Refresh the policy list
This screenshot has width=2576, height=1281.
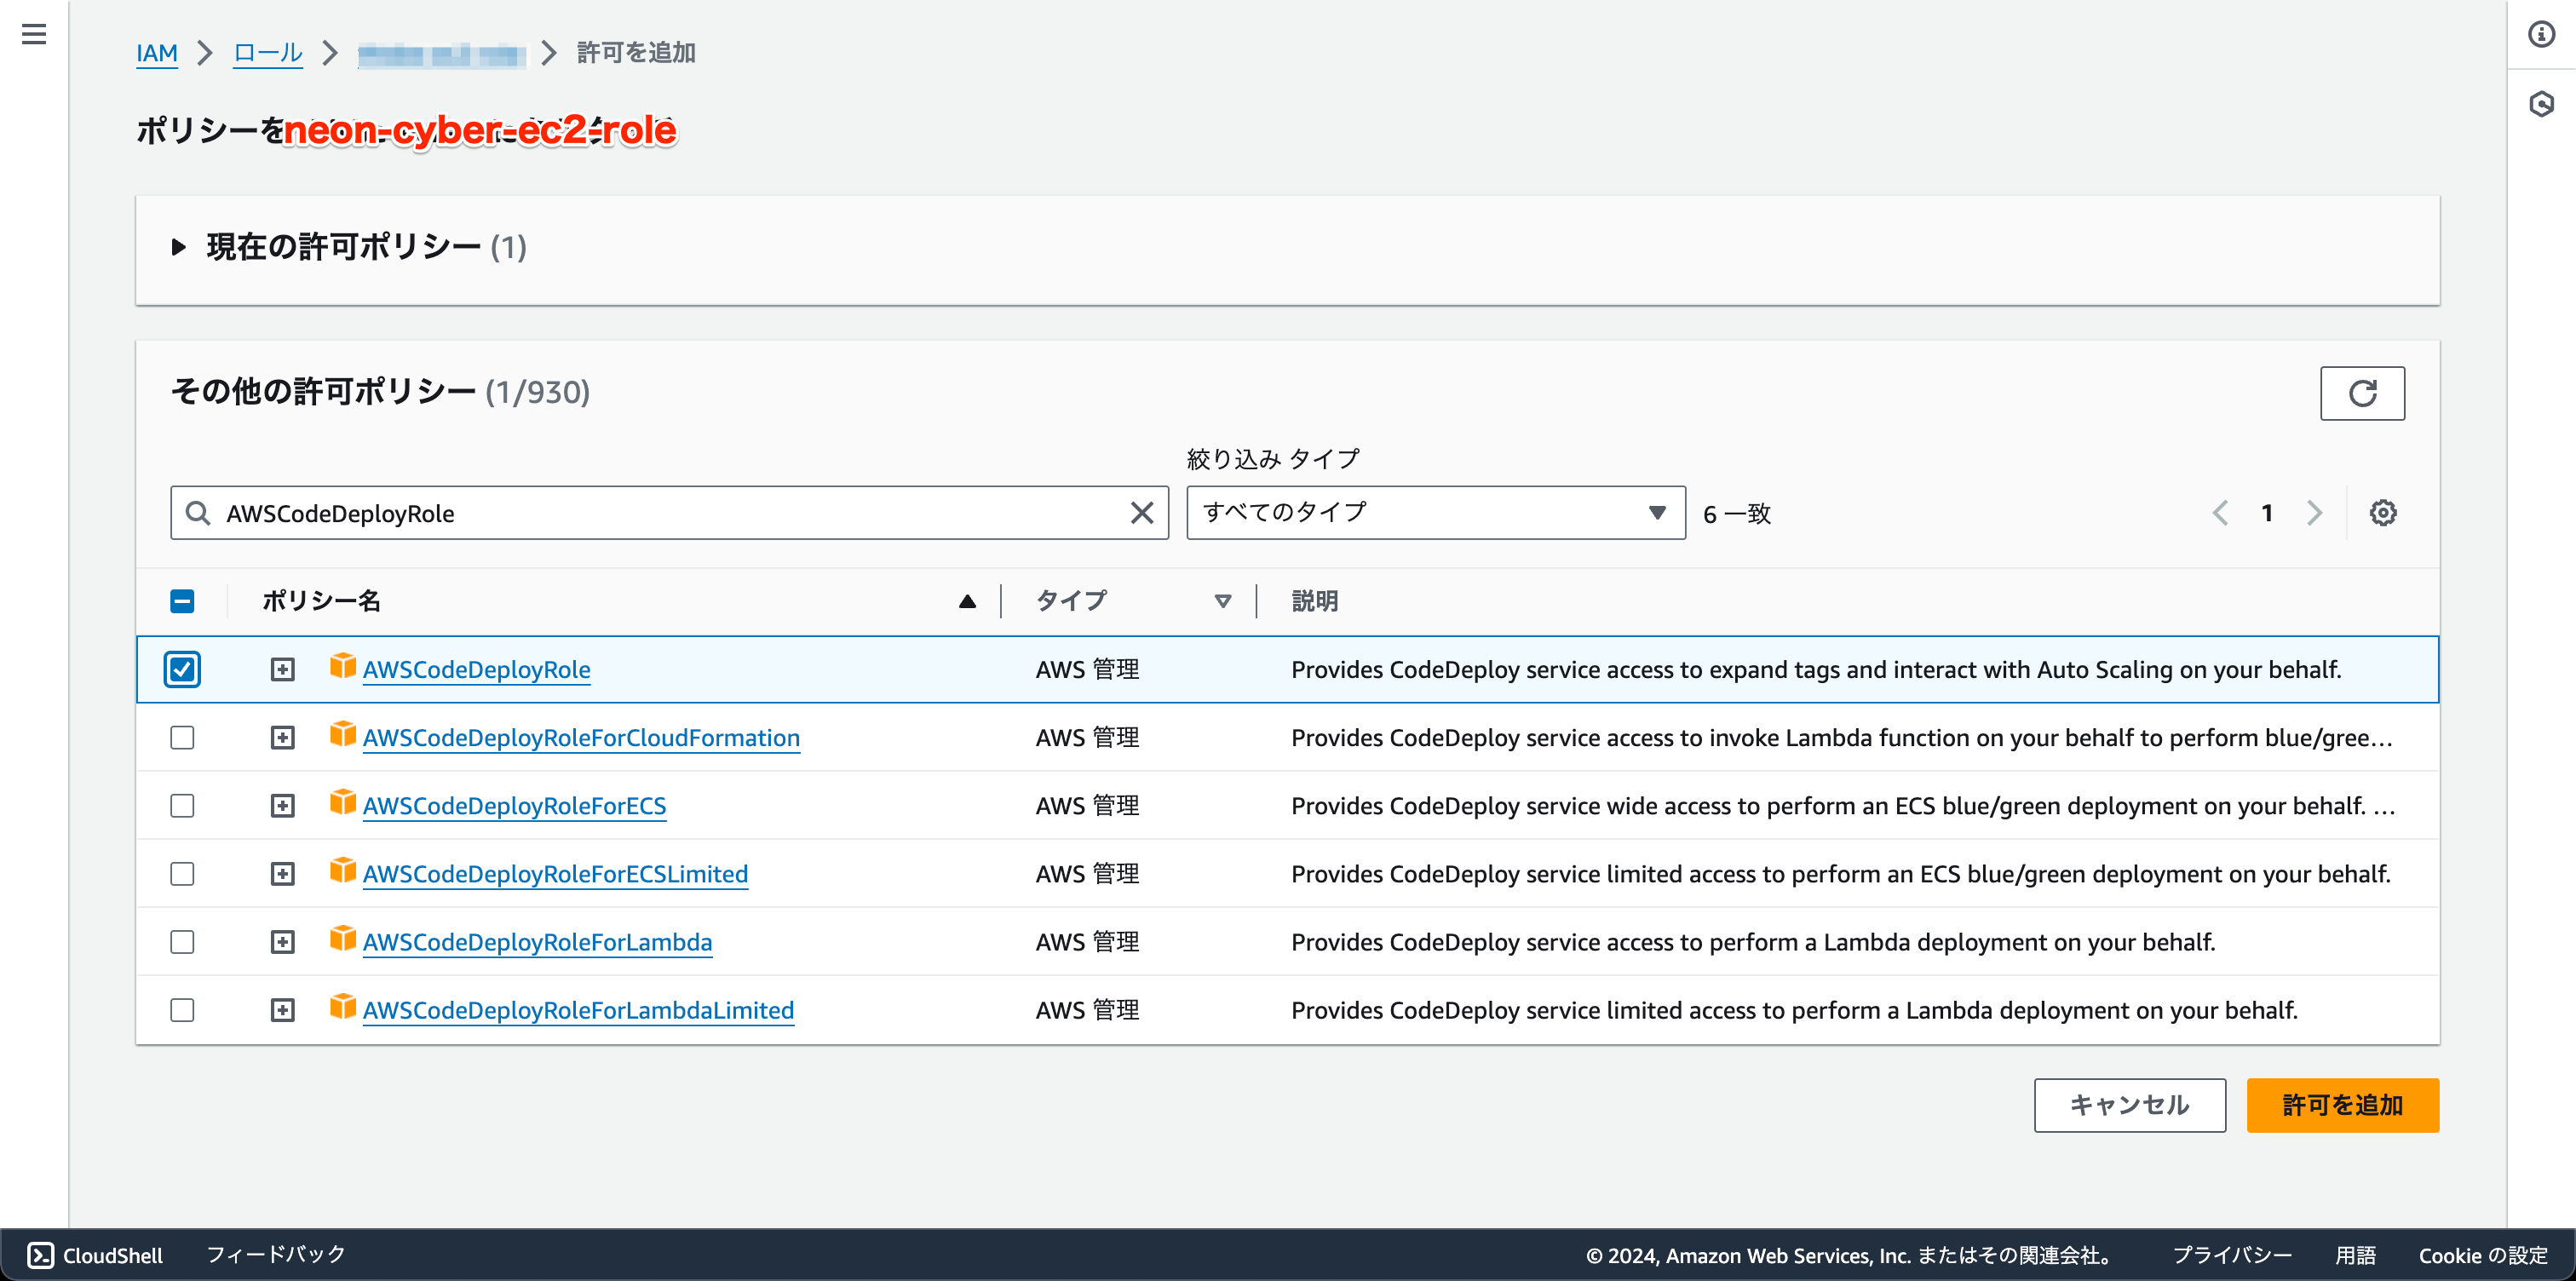(2363, 393)
